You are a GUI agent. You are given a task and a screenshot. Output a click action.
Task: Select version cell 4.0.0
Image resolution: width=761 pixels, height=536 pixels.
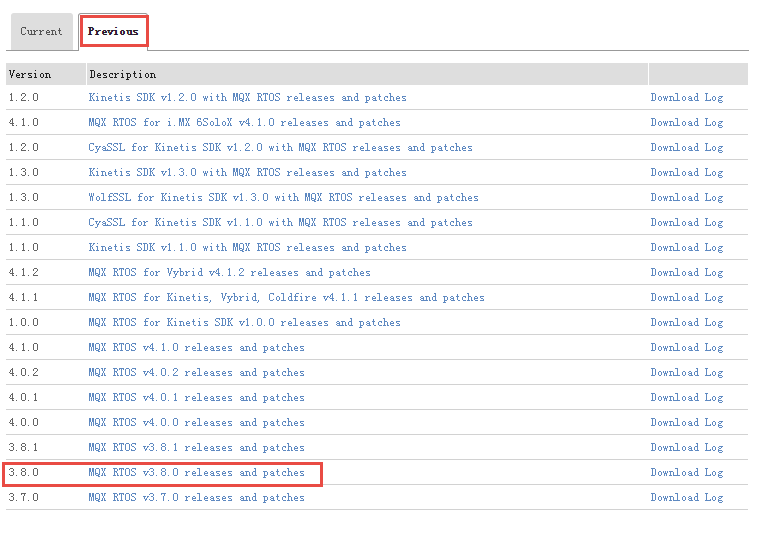pos(23,422)
